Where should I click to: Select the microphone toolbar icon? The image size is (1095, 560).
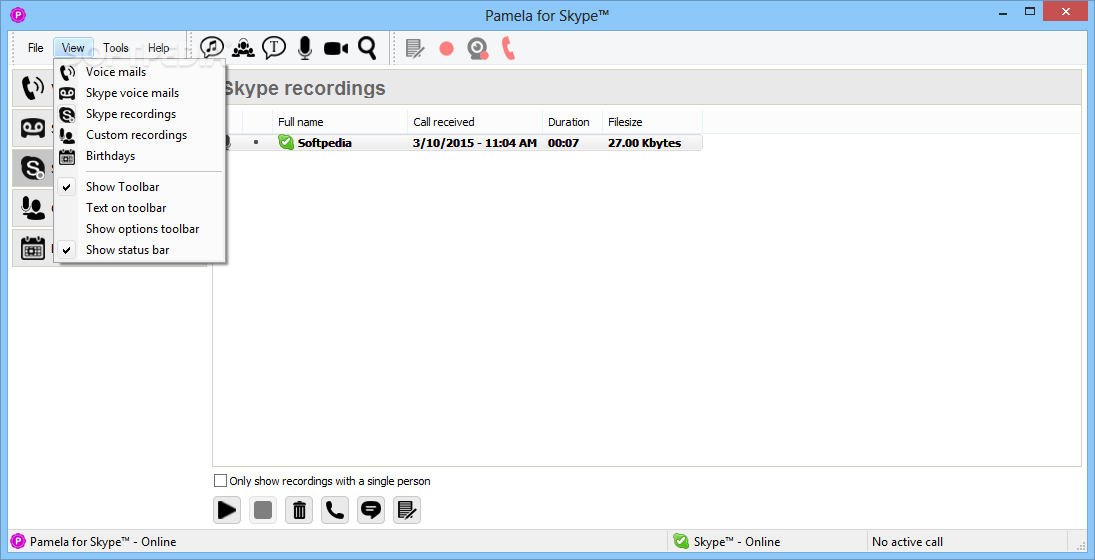(x=304, y=47)
